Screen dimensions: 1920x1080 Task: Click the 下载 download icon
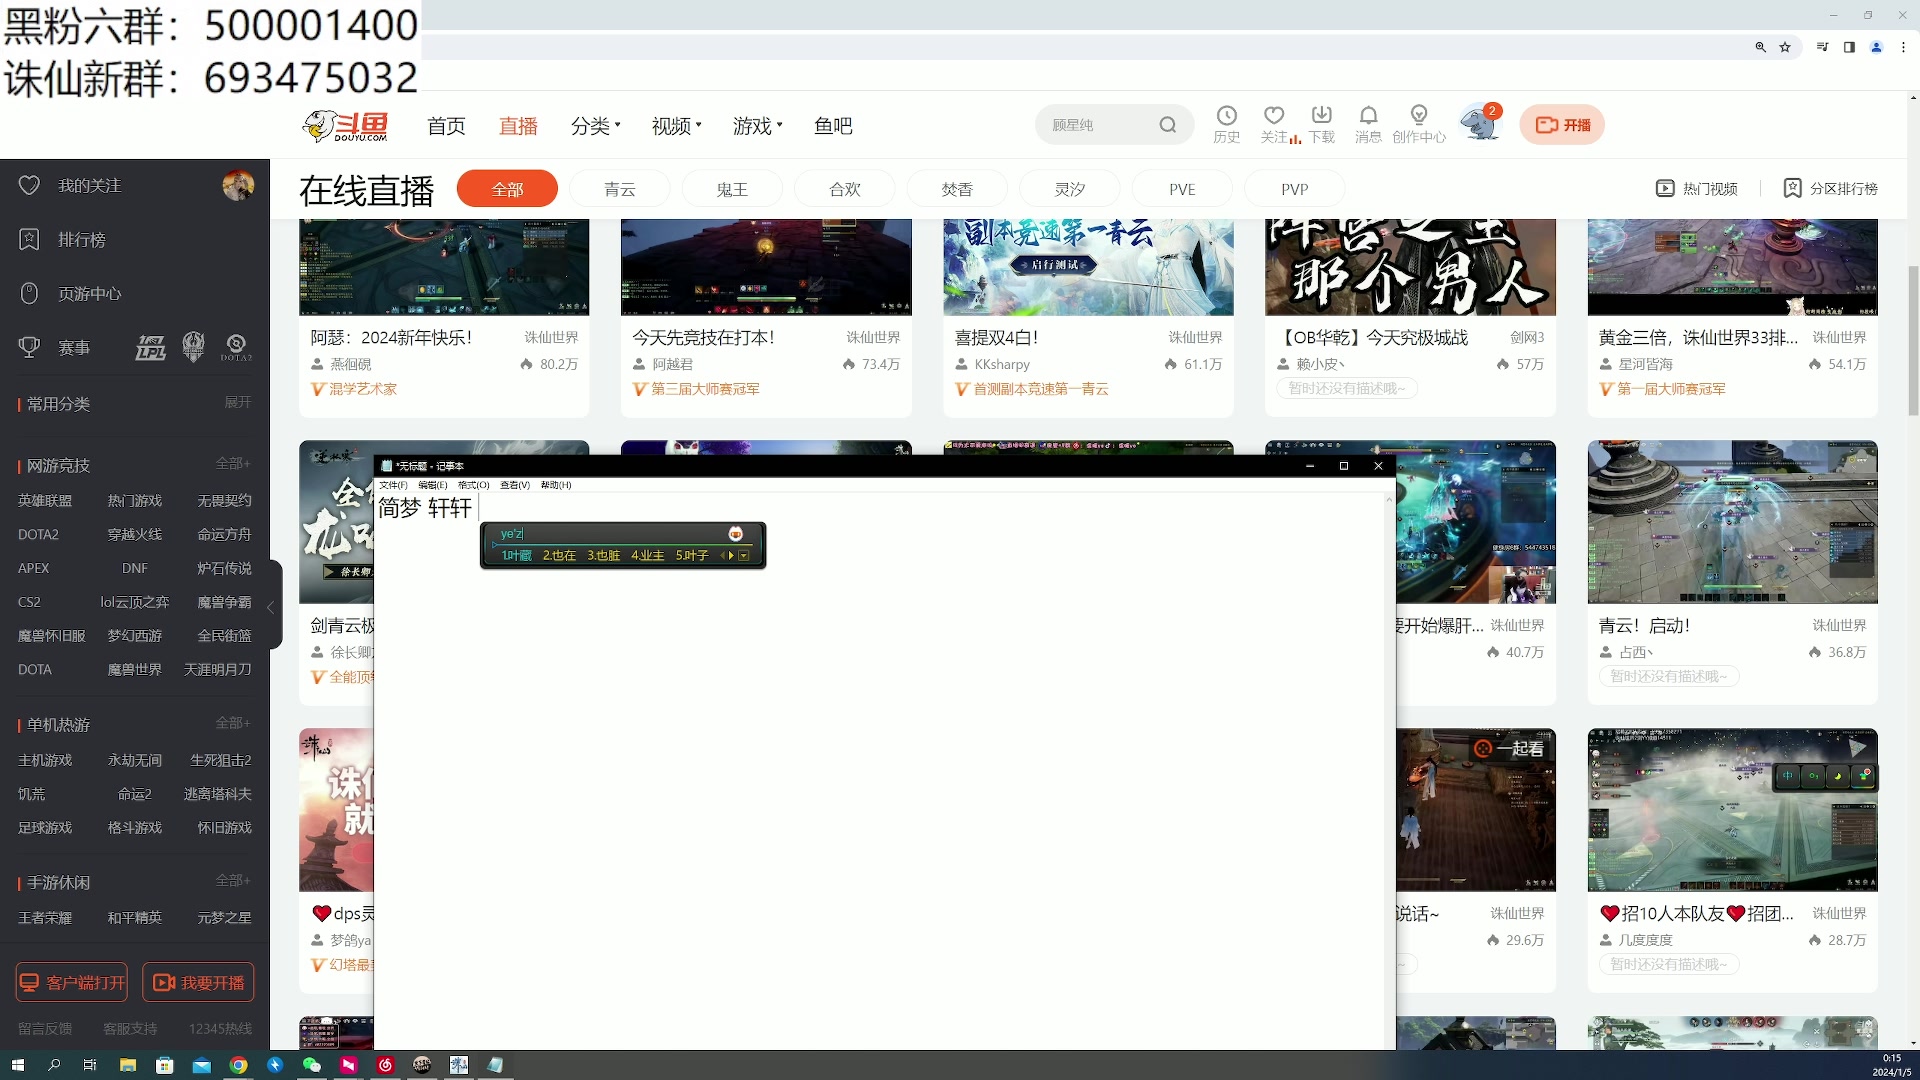pyautogui.click(x=1322, y=116)
